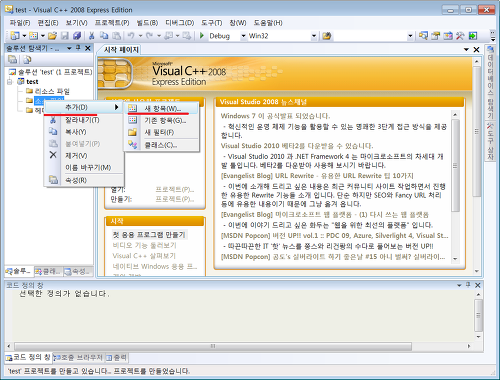Image resolution: width=500 pixels, height=380 pixels.
Task: Open the 디버그(D) menu
Action: coord(179,23)
